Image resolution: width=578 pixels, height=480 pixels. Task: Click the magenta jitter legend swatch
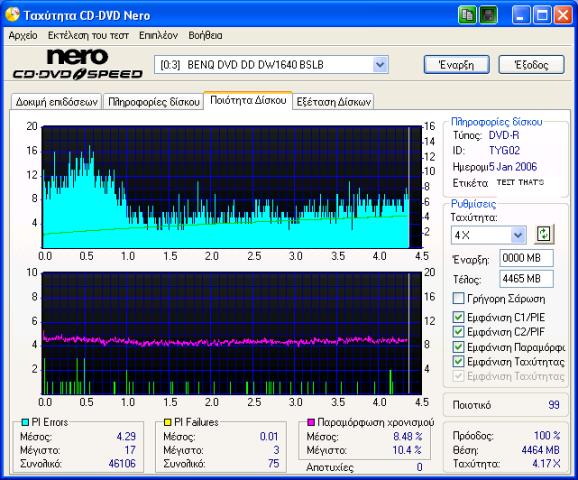(x=311, y=422)
